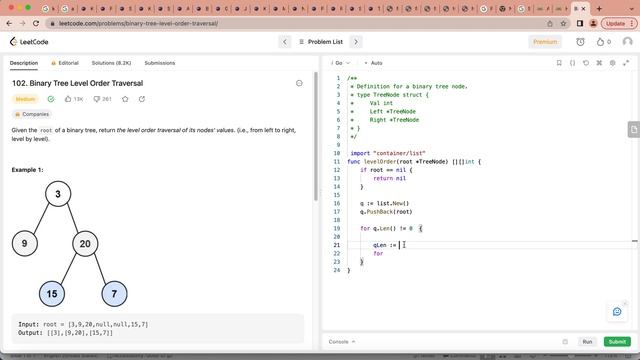Click the LeetCode logo
Image resolution: width=640 pixels, height=360 pixels.
click(x=29, y=42)
